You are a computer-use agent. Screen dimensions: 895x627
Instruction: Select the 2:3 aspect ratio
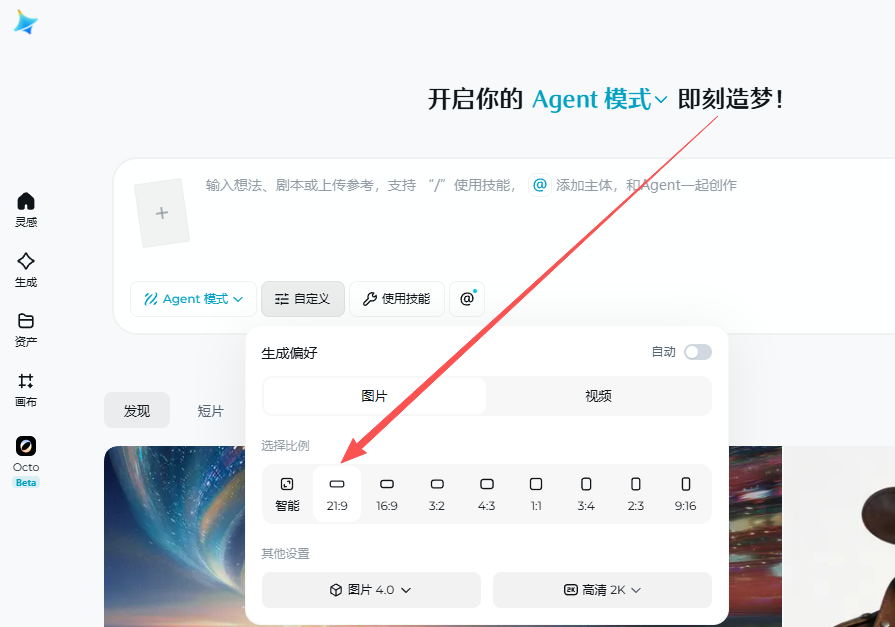click(635, 494)
